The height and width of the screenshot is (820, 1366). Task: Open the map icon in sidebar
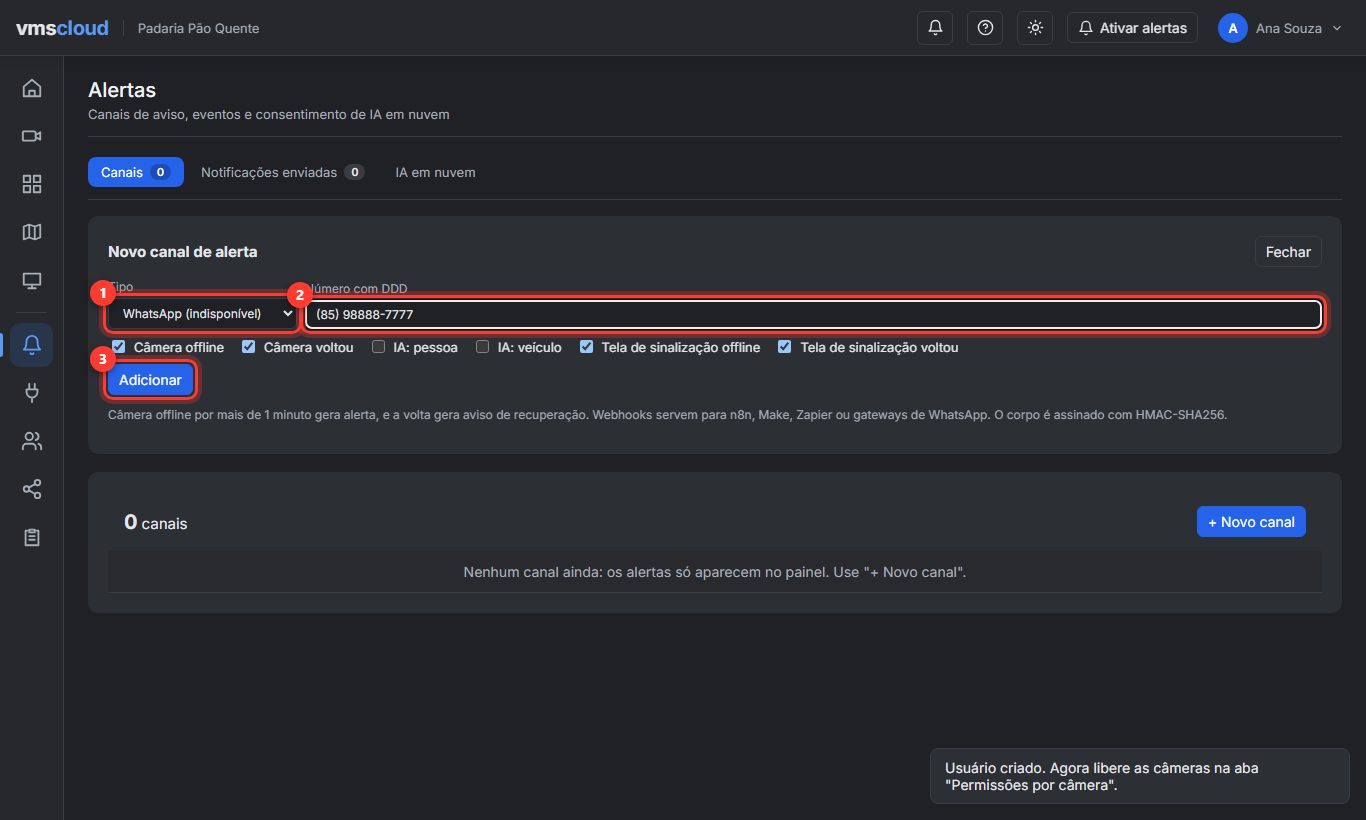coord(32,232)
